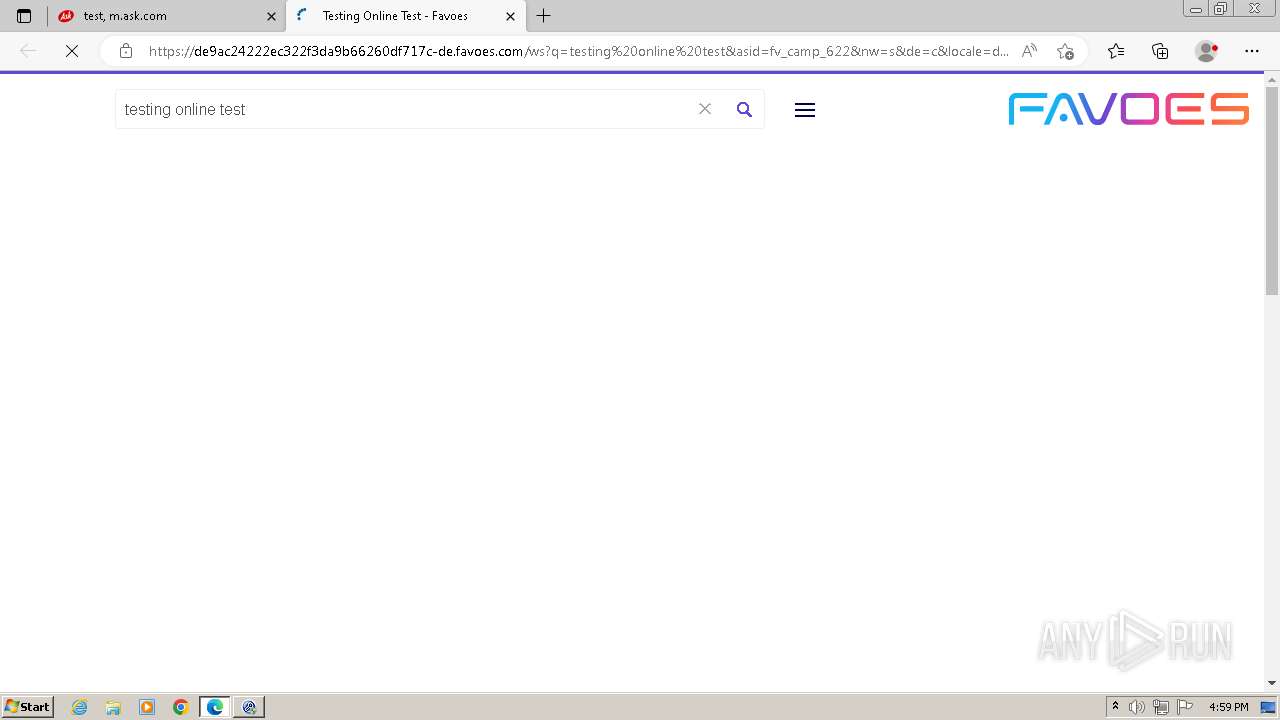Image resolution: width=1280 pixels, height=720 pixels.
Task: Open media player from taskbar
Action: (147, 707)
